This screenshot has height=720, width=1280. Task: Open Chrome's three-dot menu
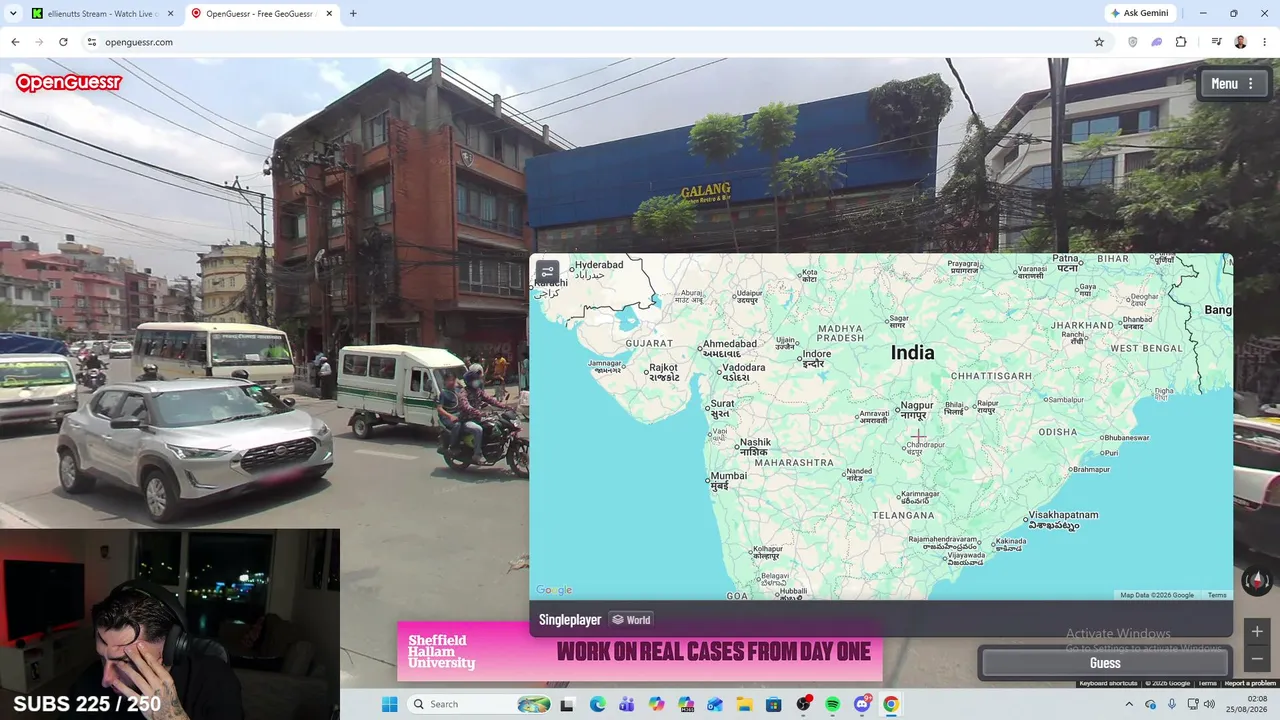point(1264,42)
